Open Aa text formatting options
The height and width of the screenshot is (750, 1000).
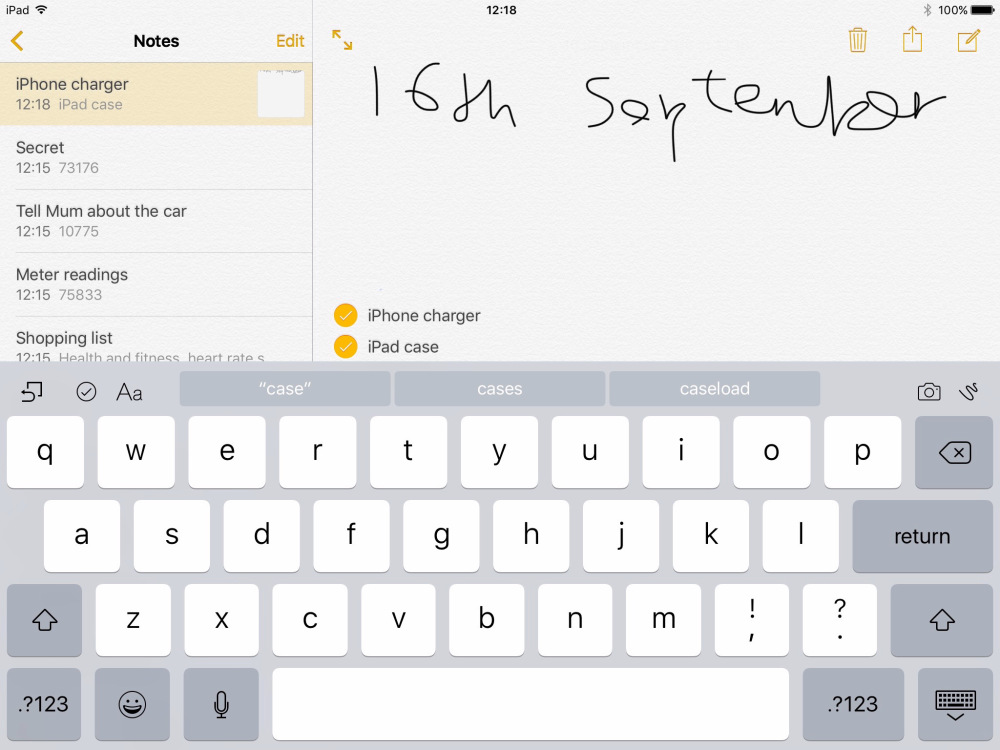[x=129, y=392]
